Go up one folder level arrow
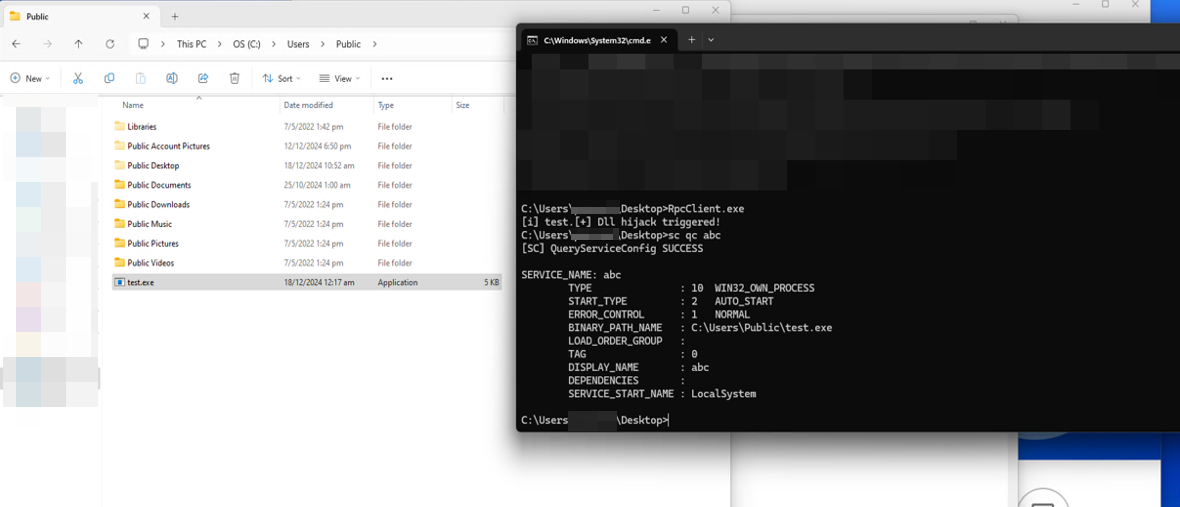Viewport: 1180px width, 507px height. [x=79, y=44]
